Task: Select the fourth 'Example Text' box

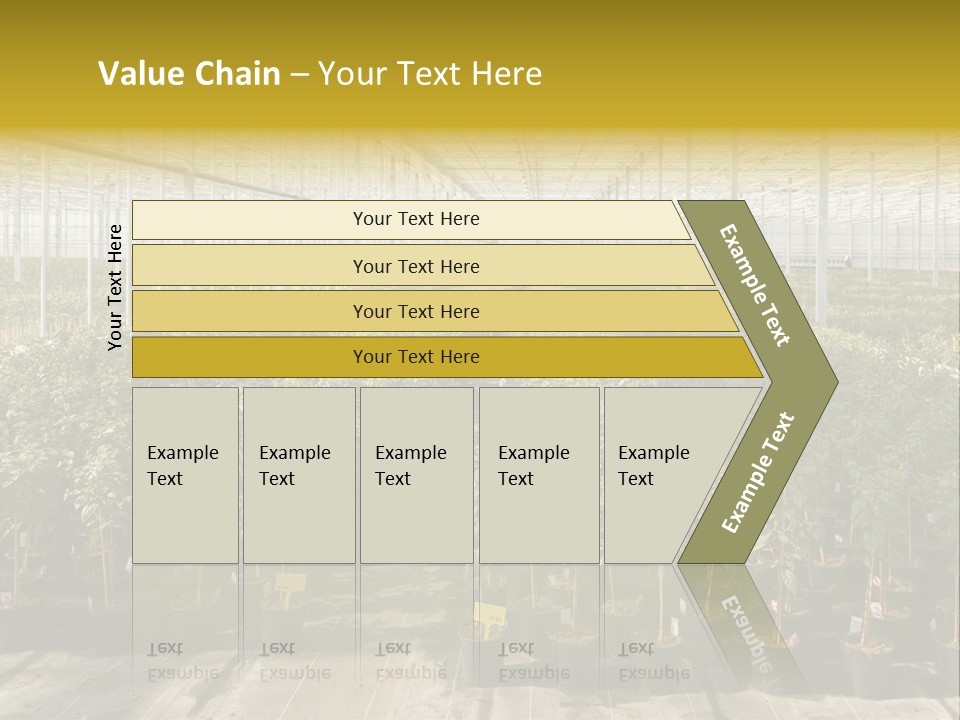Action: pyautogui.click(x=538, y=474)
